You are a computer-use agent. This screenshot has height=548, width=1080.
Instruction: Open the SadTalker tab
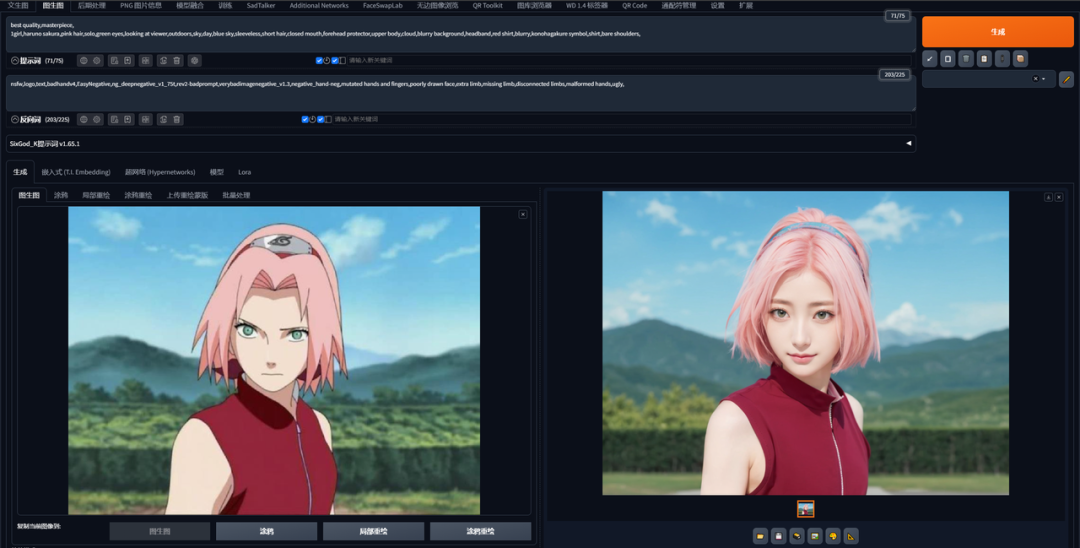click(x=261, y=6)
